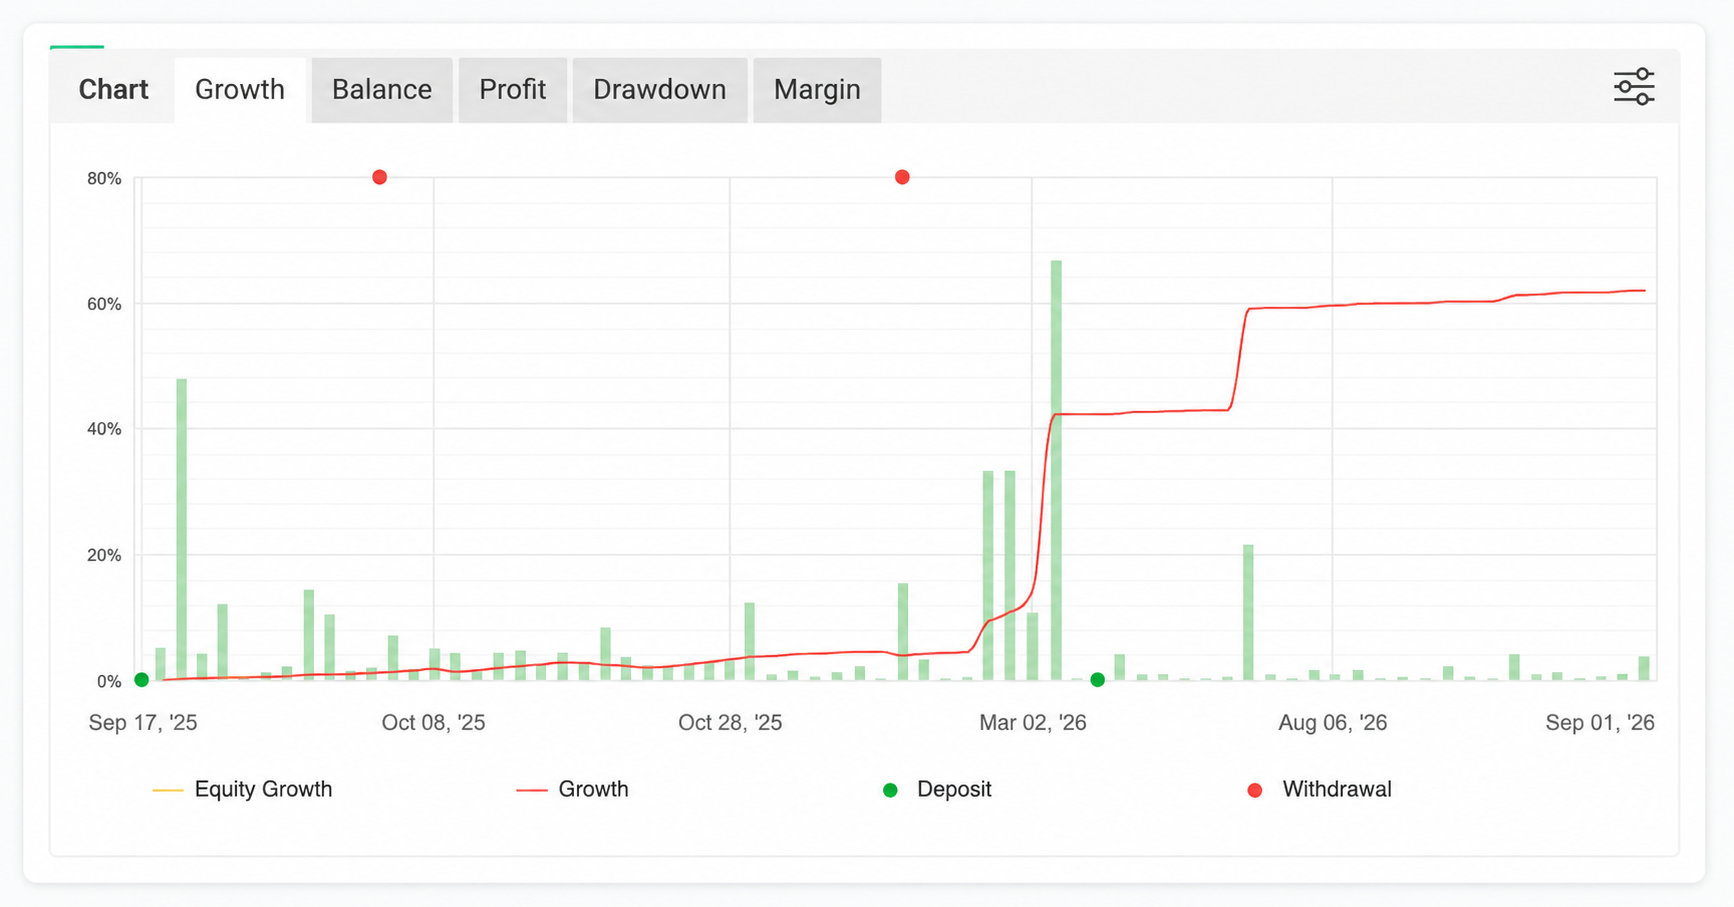Click the green deposit dot at Sep 17

142,680
